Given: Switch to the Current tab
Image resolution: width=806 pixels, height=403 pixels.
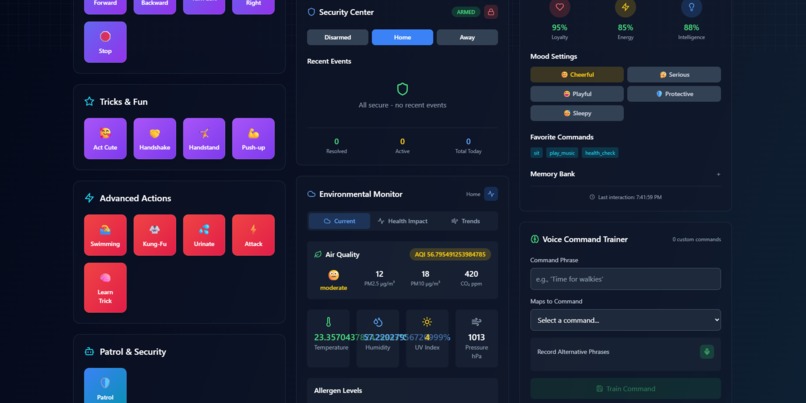Looking at the screenshot, I should click(x=339, y=221).
